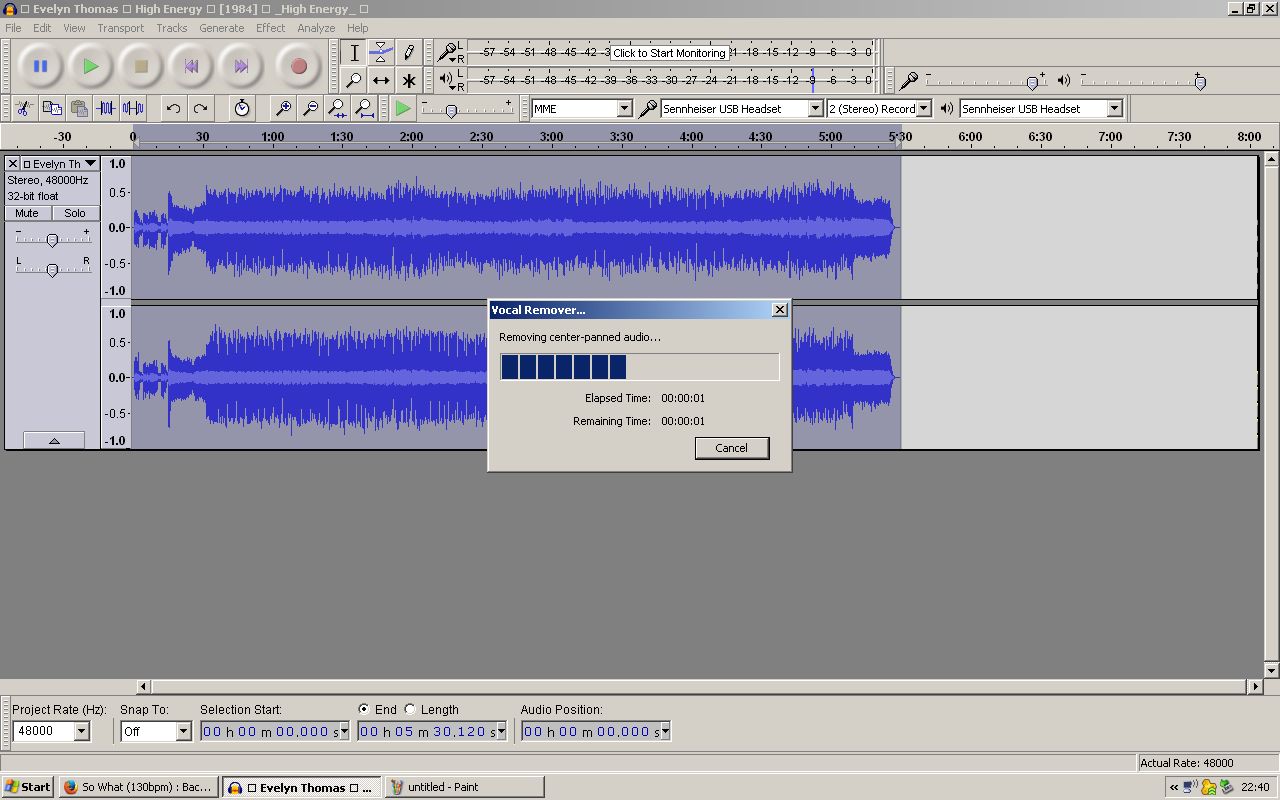1280x800 pixels.
Task: Skip to End of the track
Action: click(241, 67)
